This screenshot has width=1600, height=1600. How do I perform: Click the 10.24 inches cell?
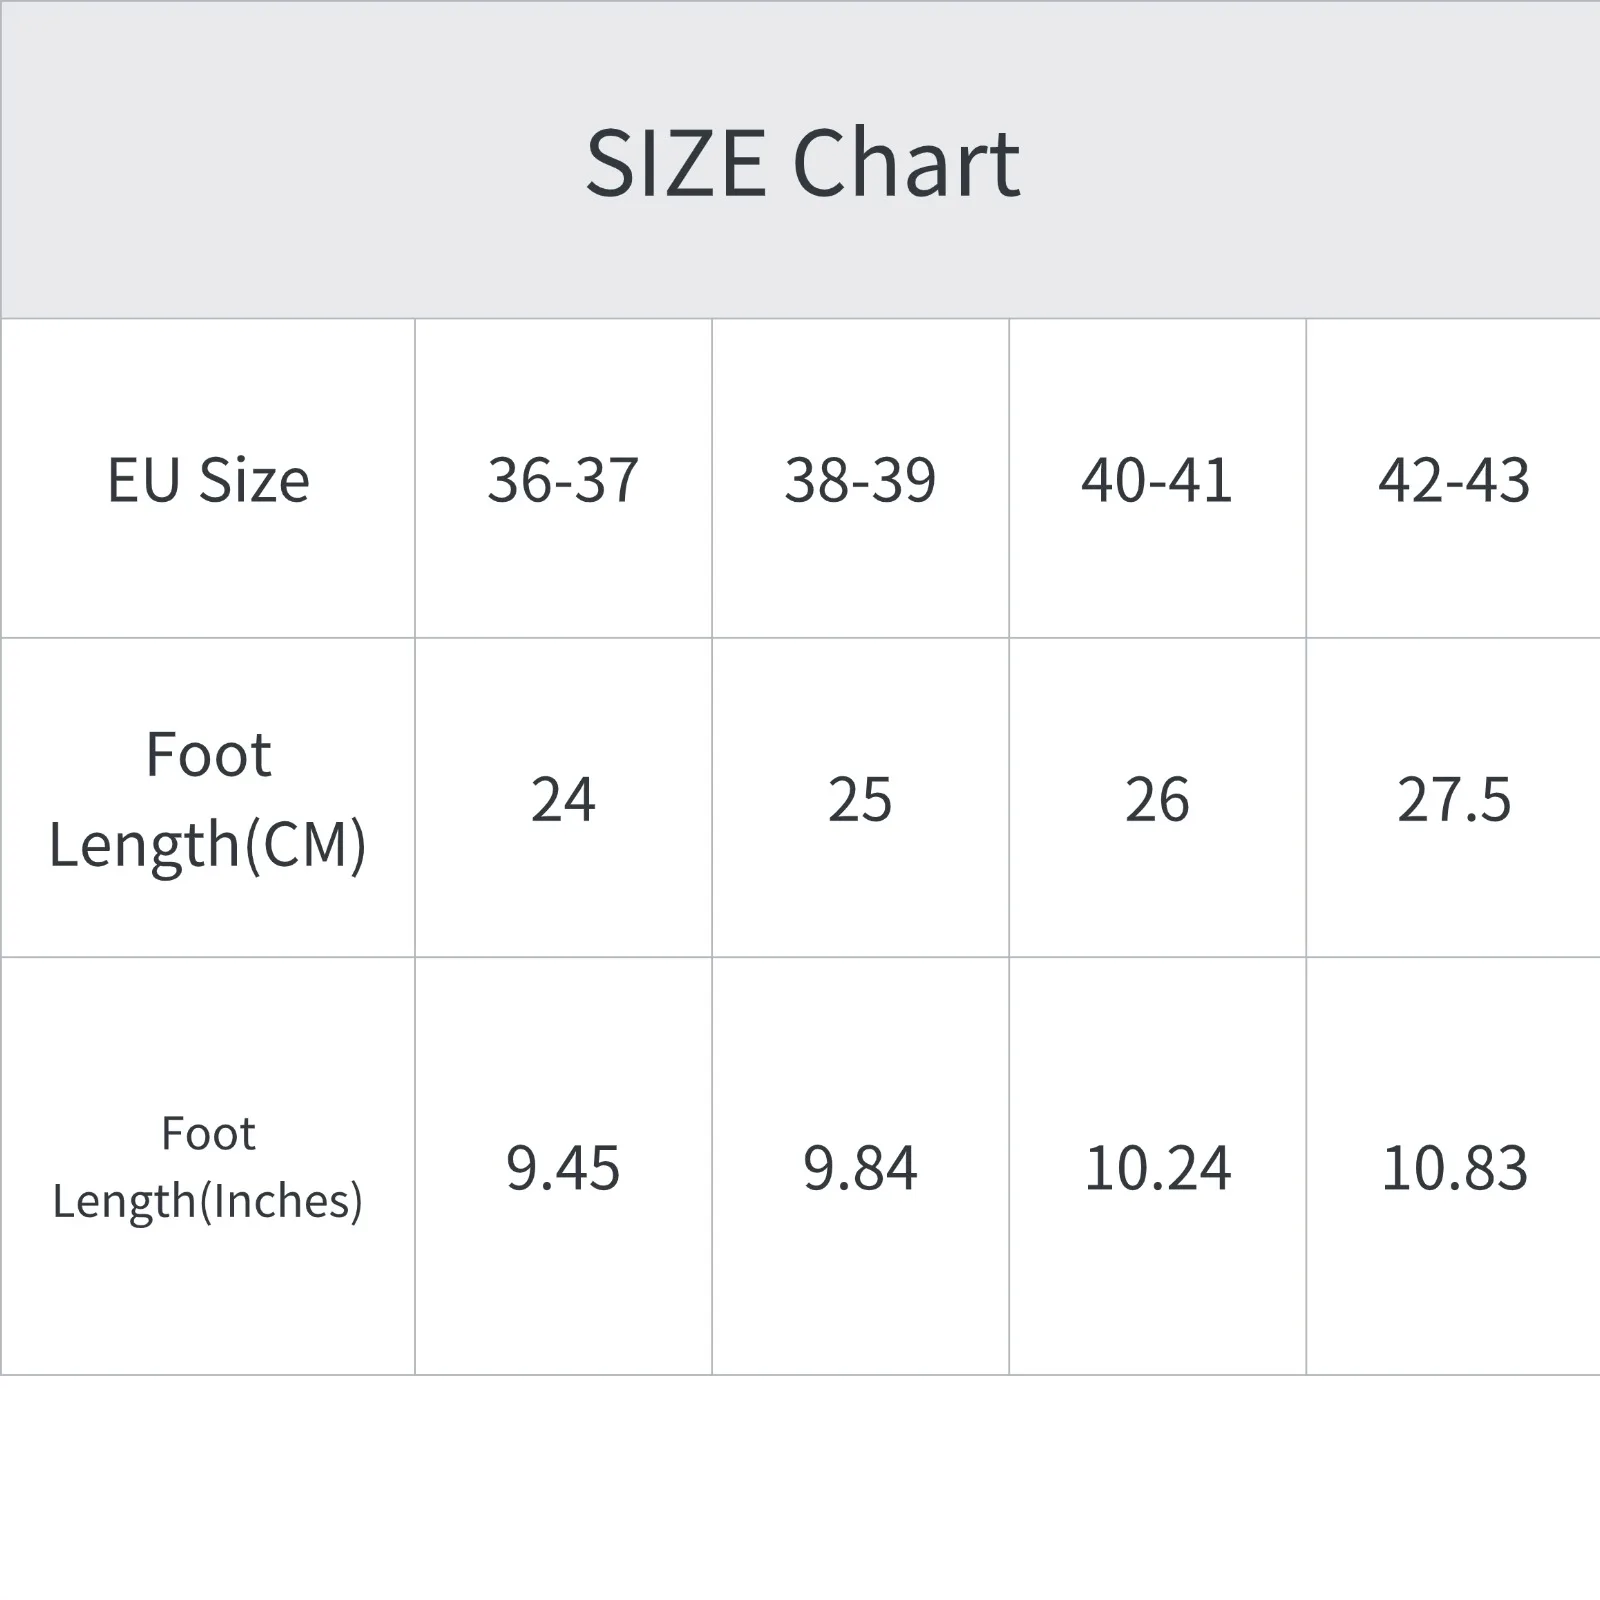click(1157, 1168)
